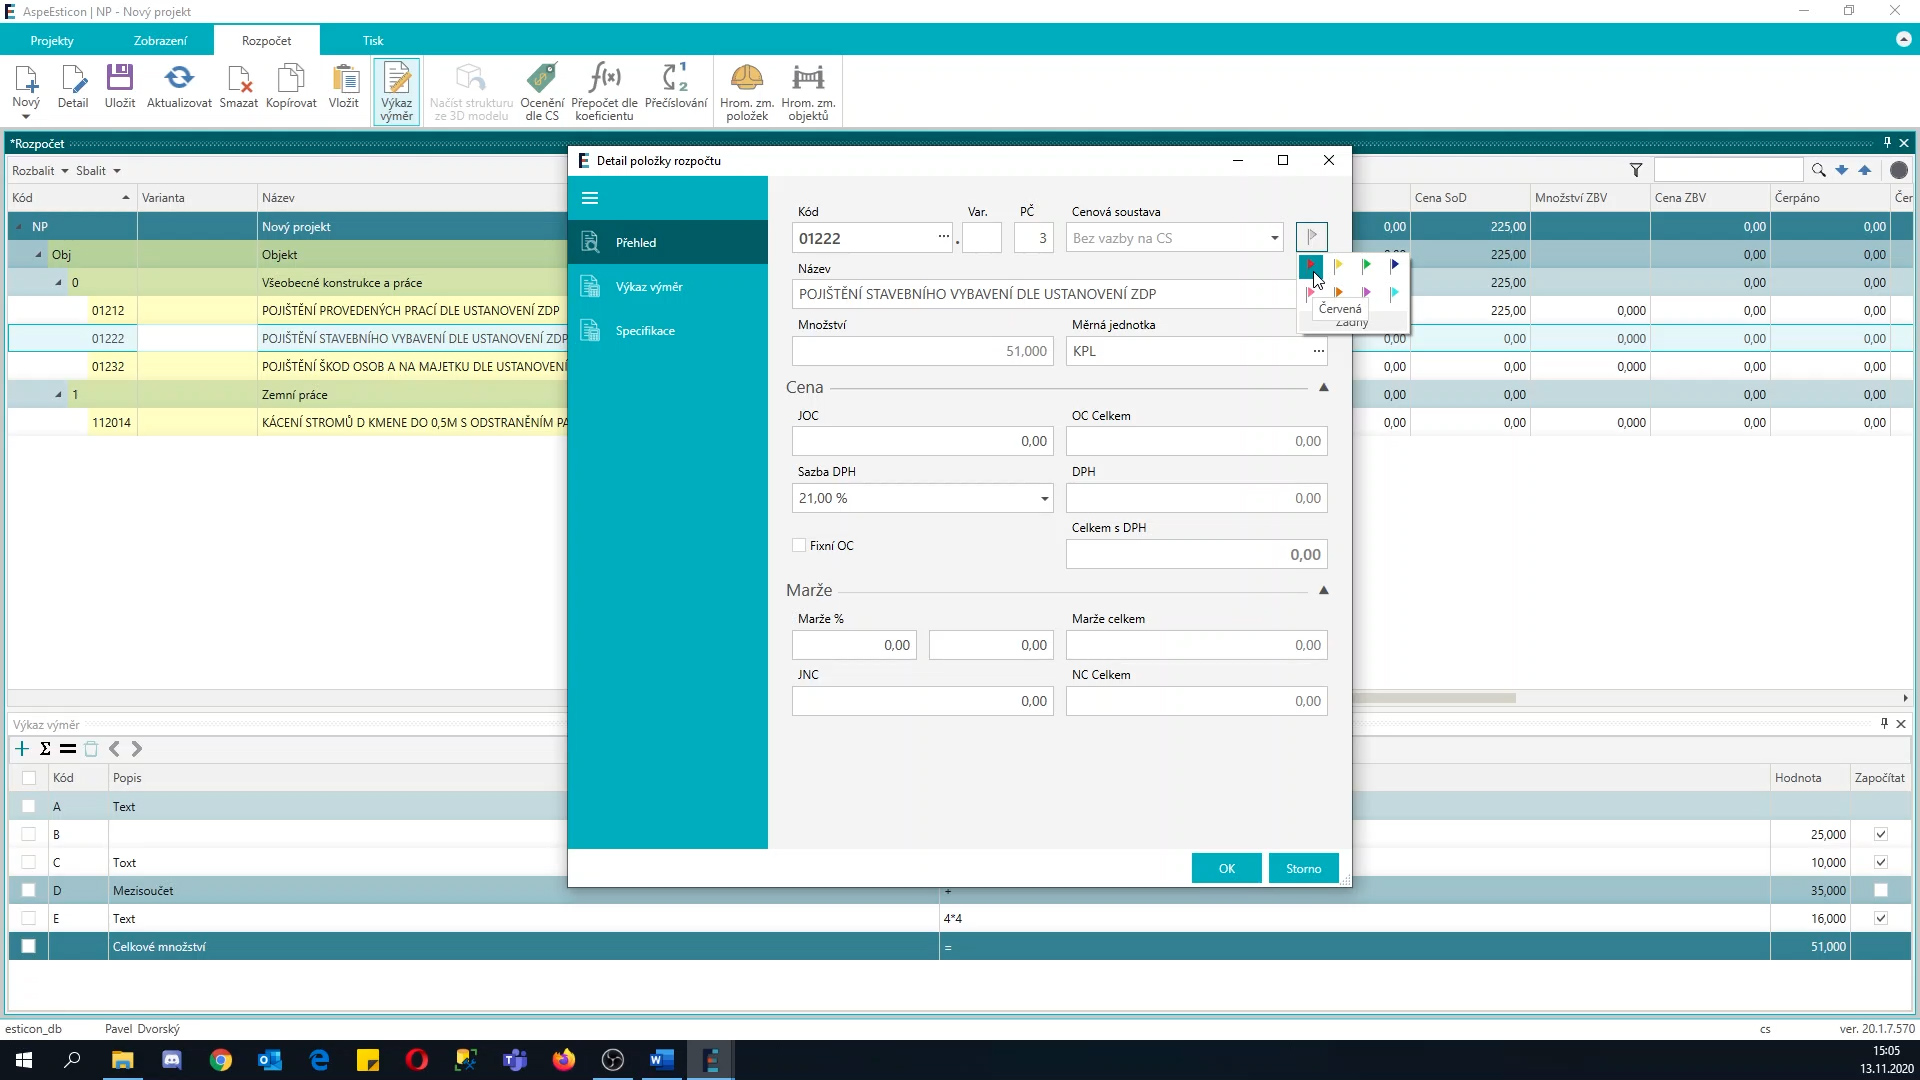Click the Hrom. zm. položek helmet icon

[x=747, y=79]
